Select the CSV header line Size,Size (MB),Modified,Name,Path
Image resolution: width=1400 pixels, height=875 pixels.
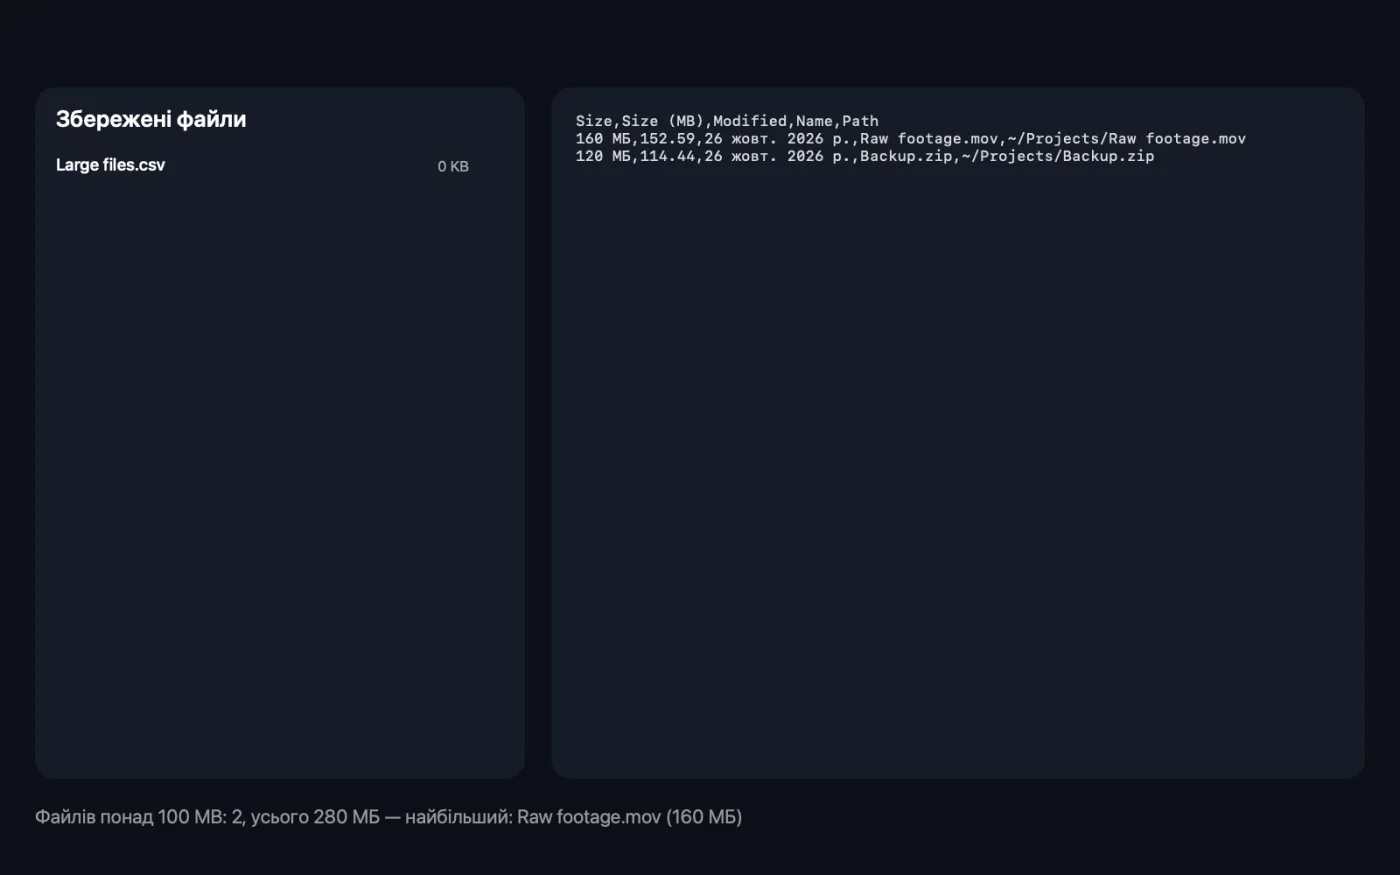(727, 121)
